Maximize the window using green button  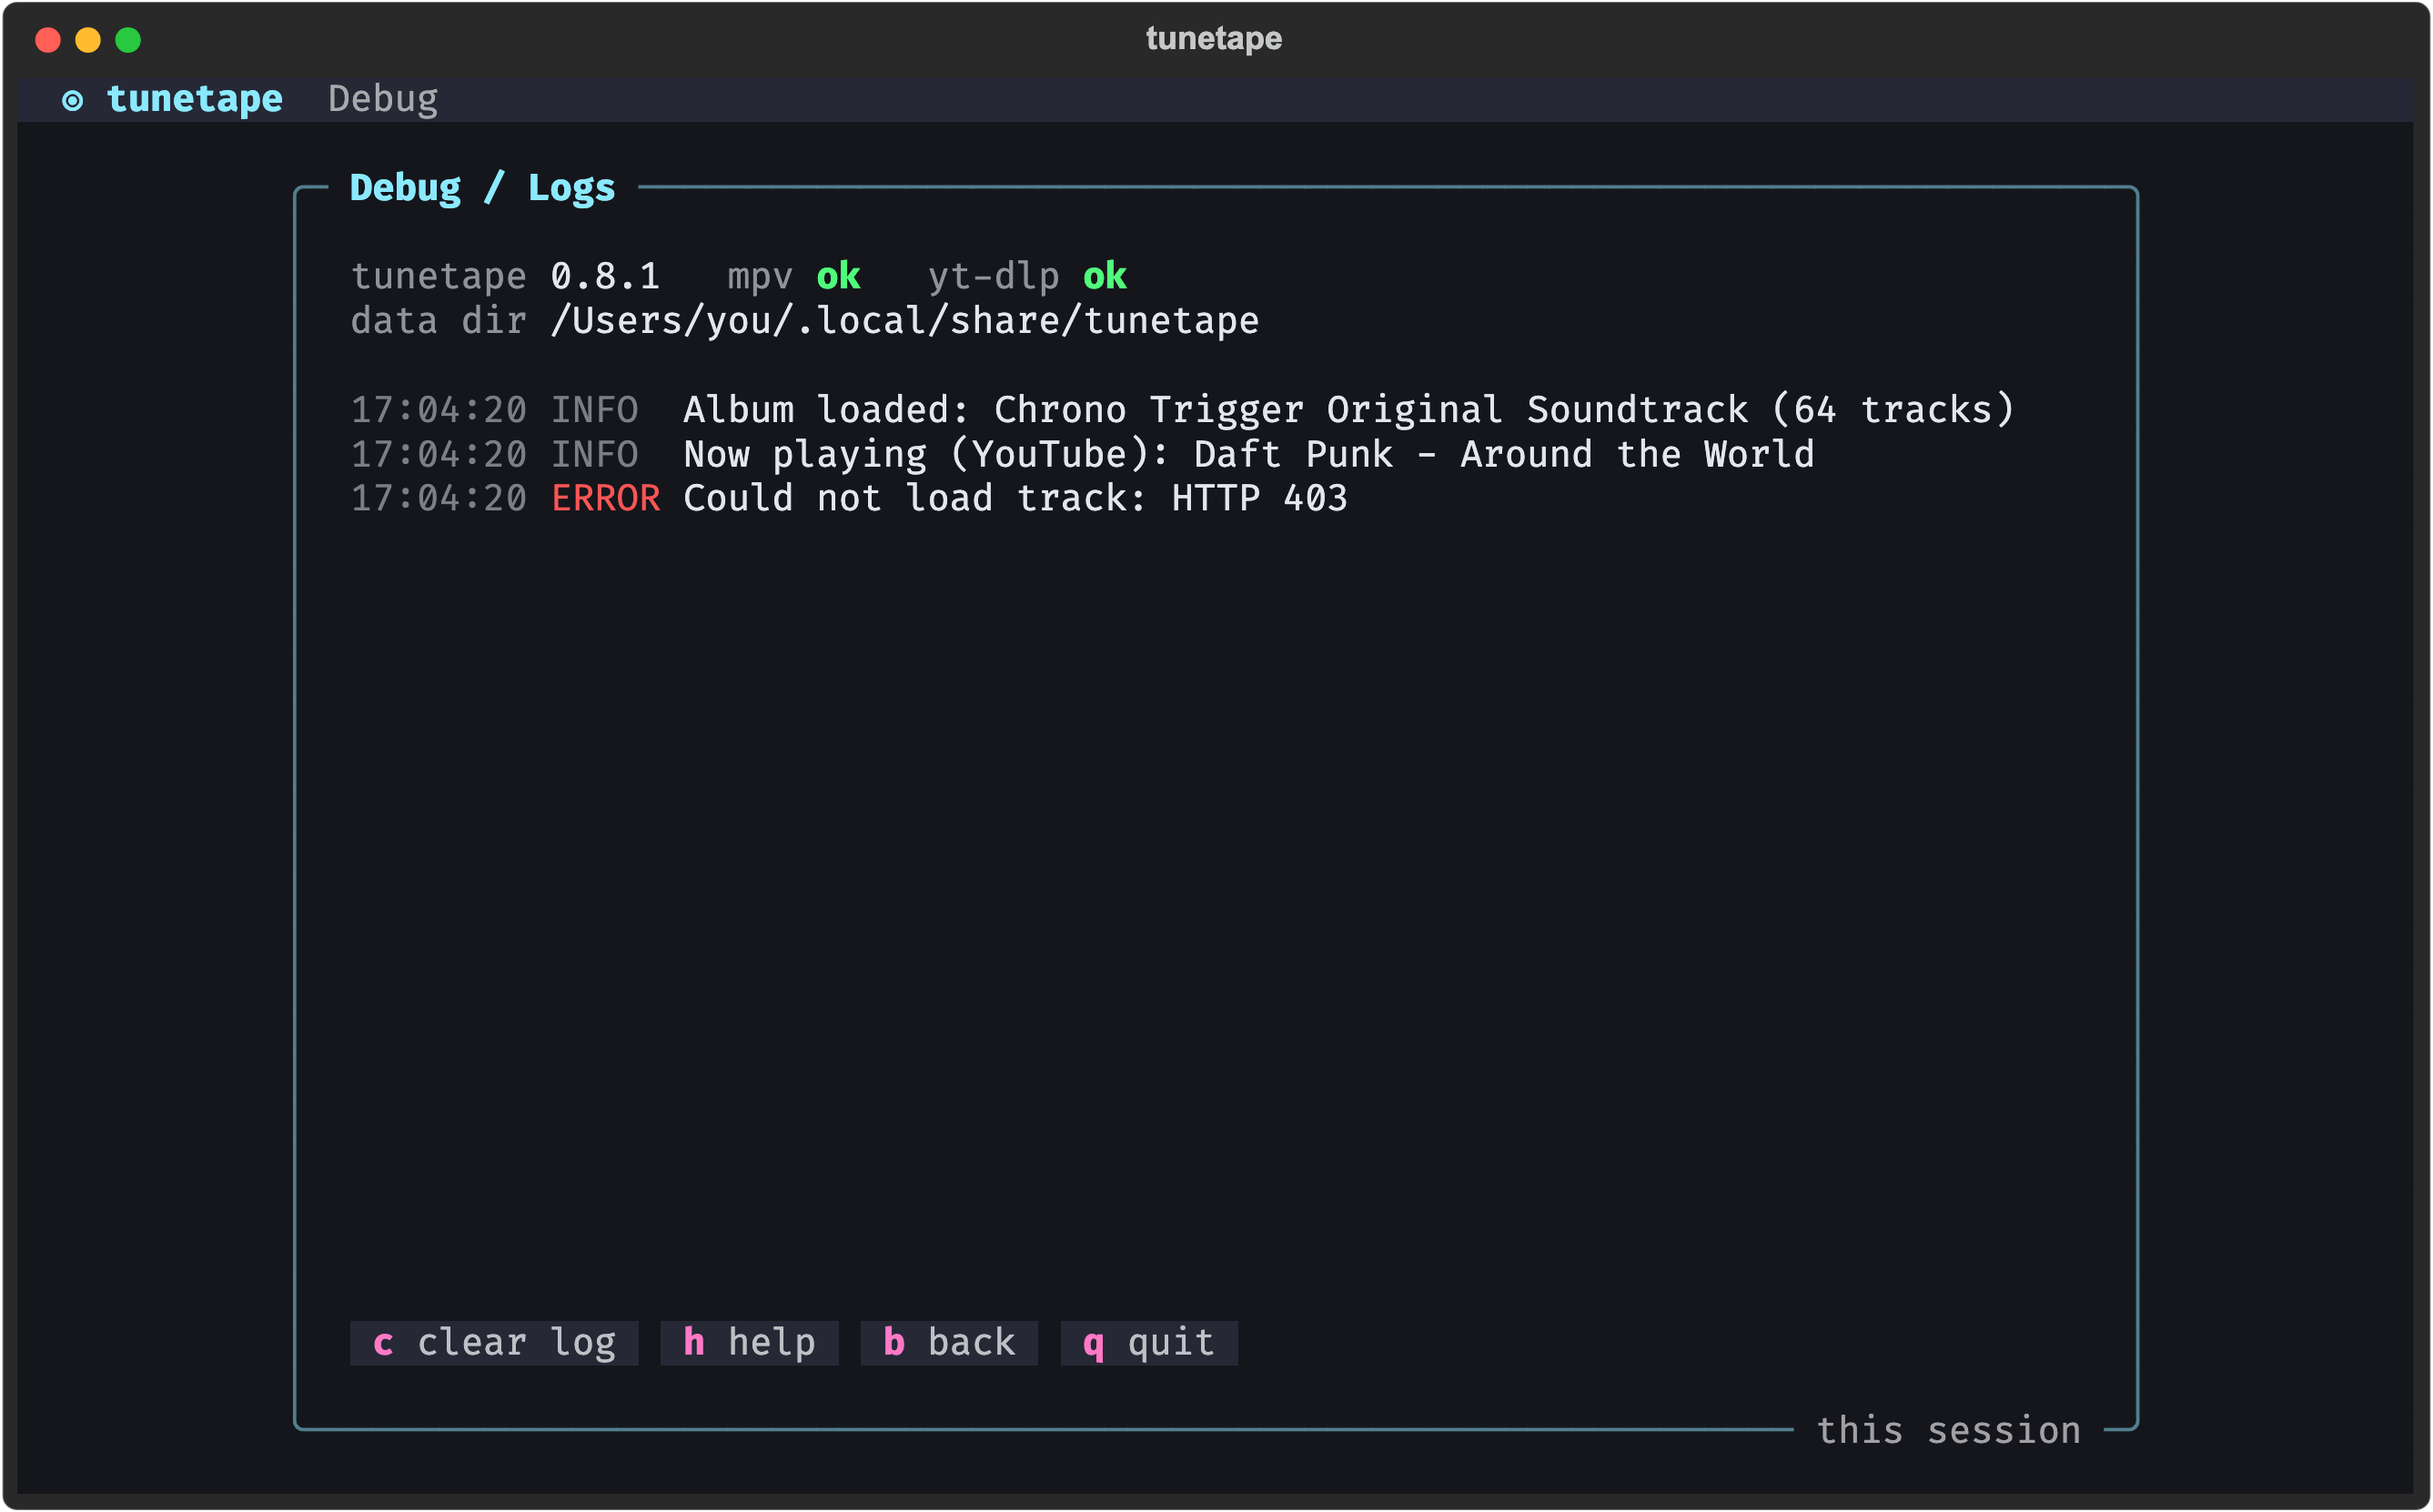[x=128, y=40]
